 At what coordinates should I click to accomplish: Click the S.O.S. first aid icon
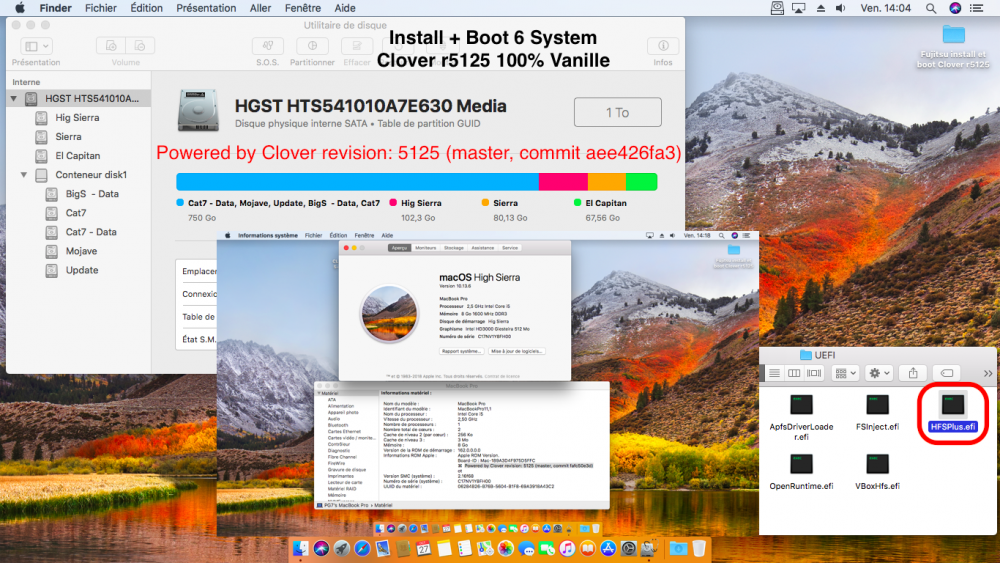pos(268,46)
